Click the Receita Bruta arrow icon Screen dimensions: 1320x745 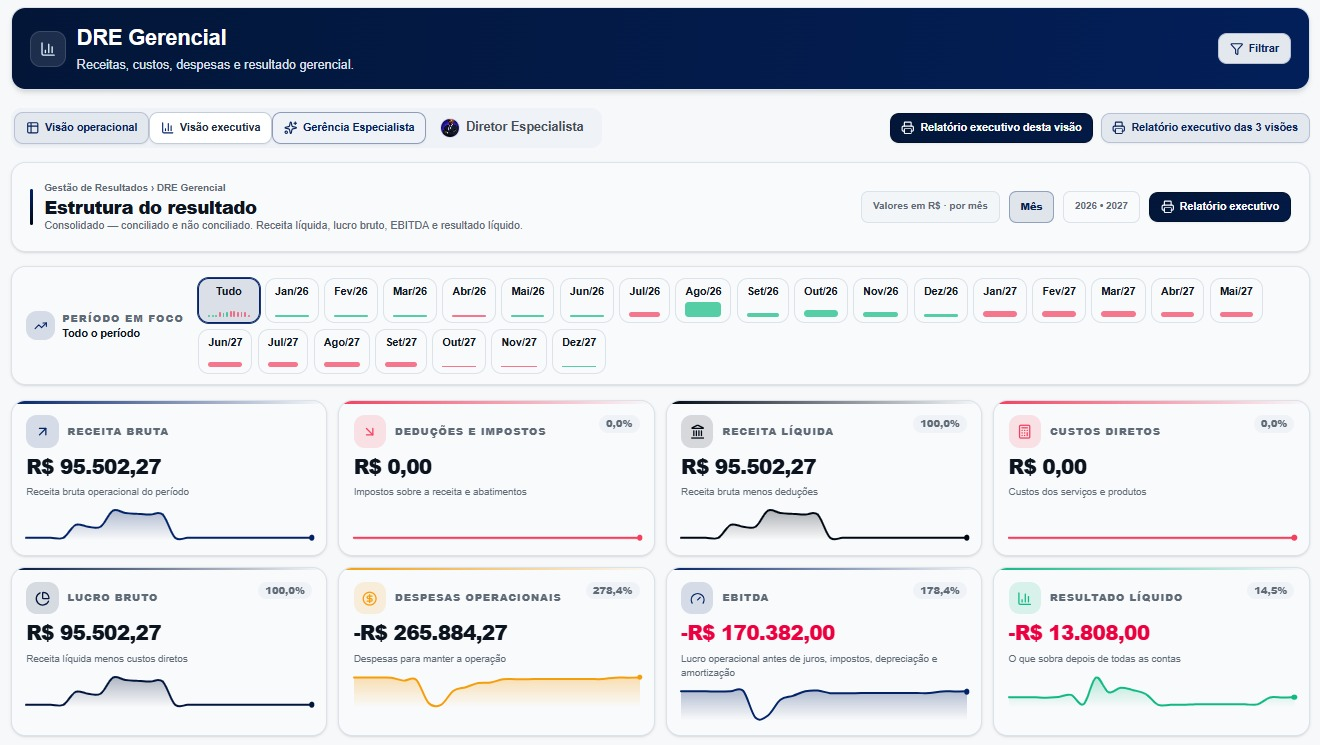click(x=42, y=432)
